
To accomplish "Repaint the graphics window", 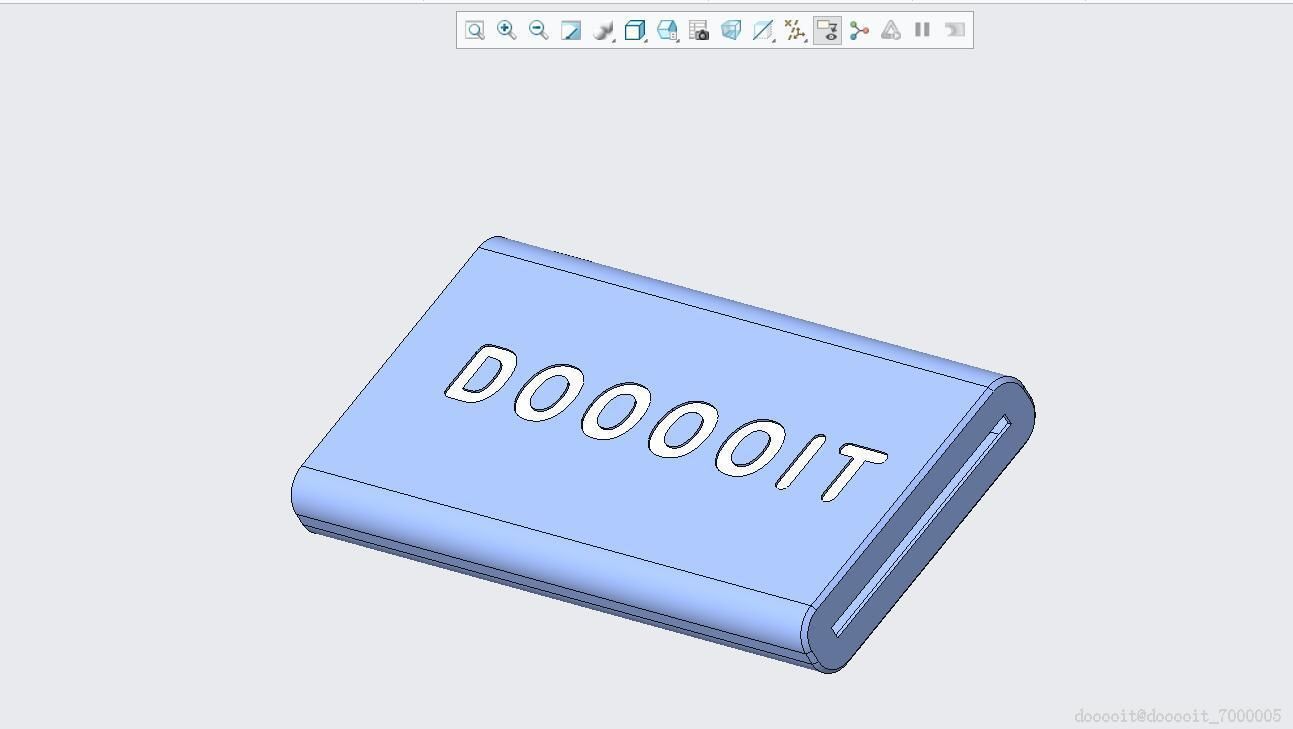I will point(571,30).
